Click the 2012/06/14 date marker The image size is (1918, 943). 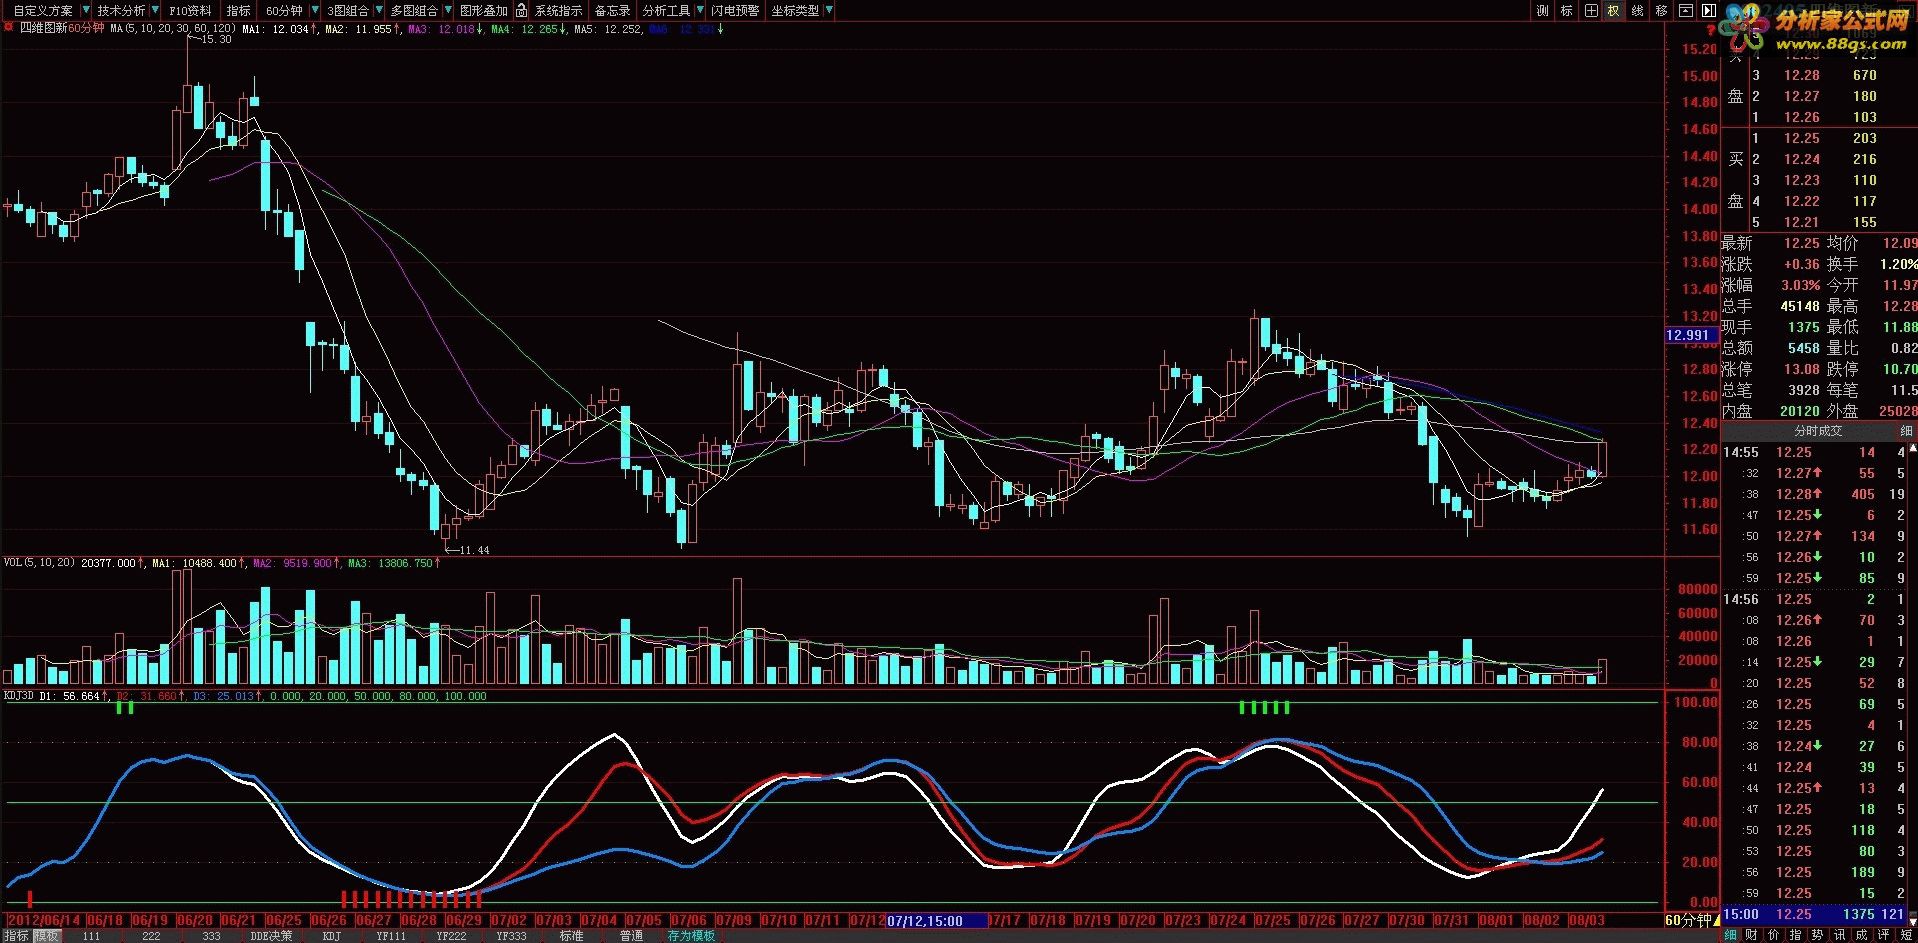[x=43, y=921]
